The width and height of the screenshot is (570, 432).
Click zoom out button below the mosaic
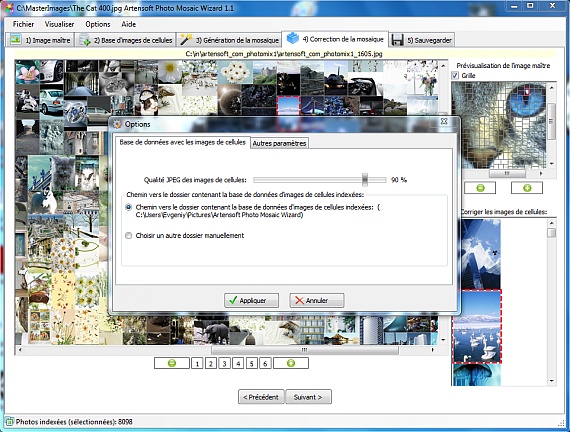(172, 363)
